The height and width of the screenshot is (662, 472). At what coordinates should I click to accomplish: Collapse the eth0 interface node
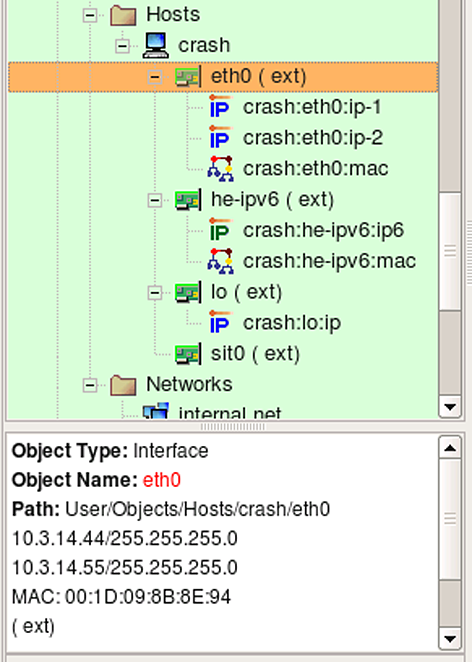click(155, 77)
